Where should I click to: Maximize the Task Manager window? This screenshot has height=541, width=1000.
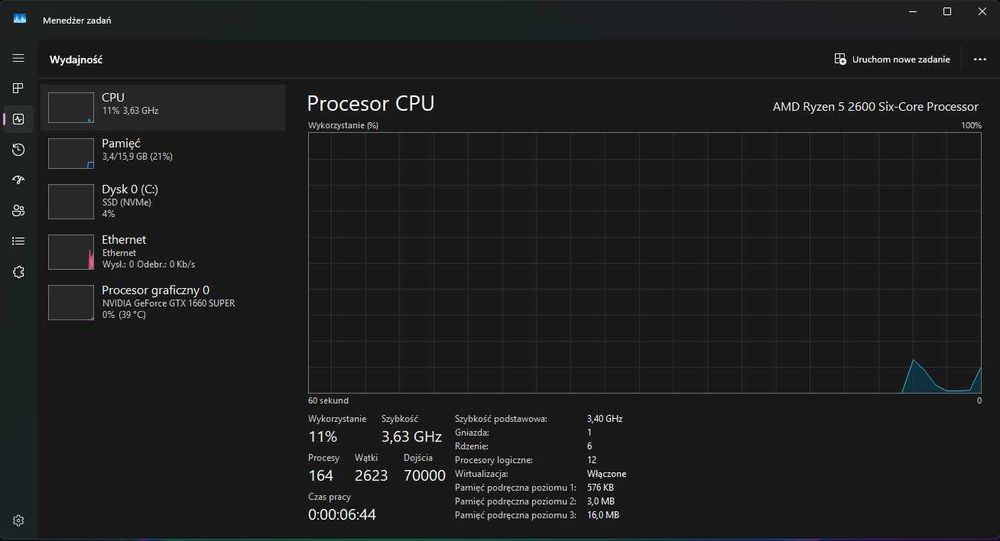coord(947,11)
